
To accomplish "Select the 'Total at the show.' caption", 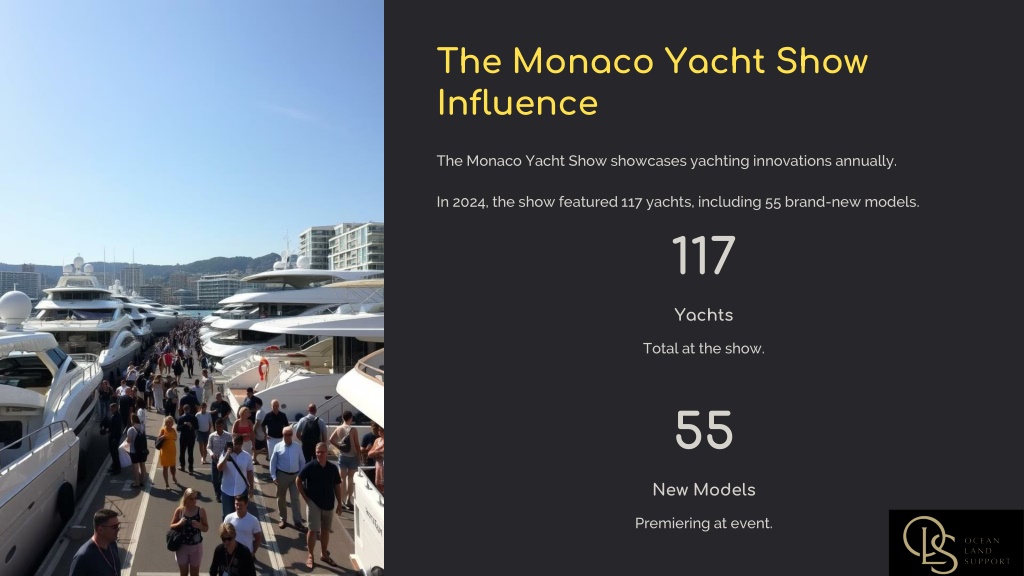I will point(703,348).
